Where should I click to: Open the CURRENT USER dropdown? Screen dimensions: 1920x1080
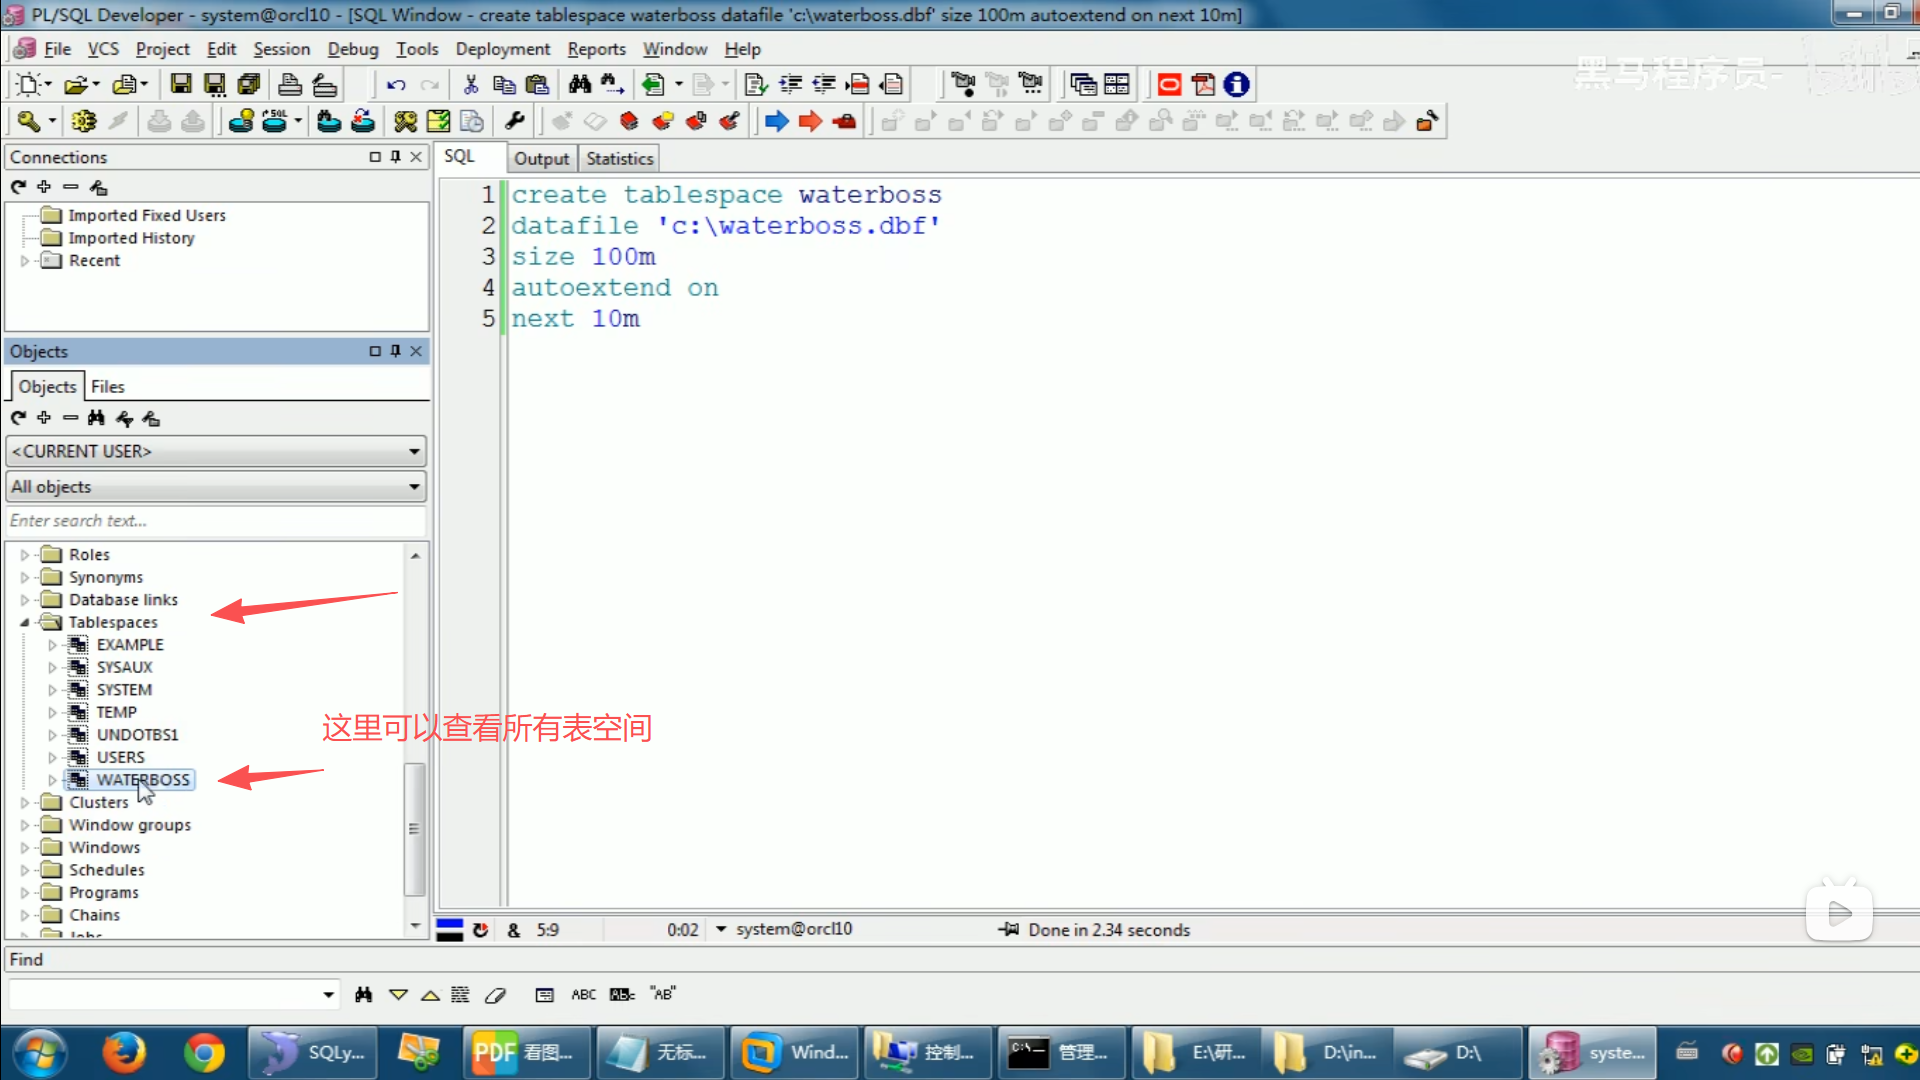413,452
